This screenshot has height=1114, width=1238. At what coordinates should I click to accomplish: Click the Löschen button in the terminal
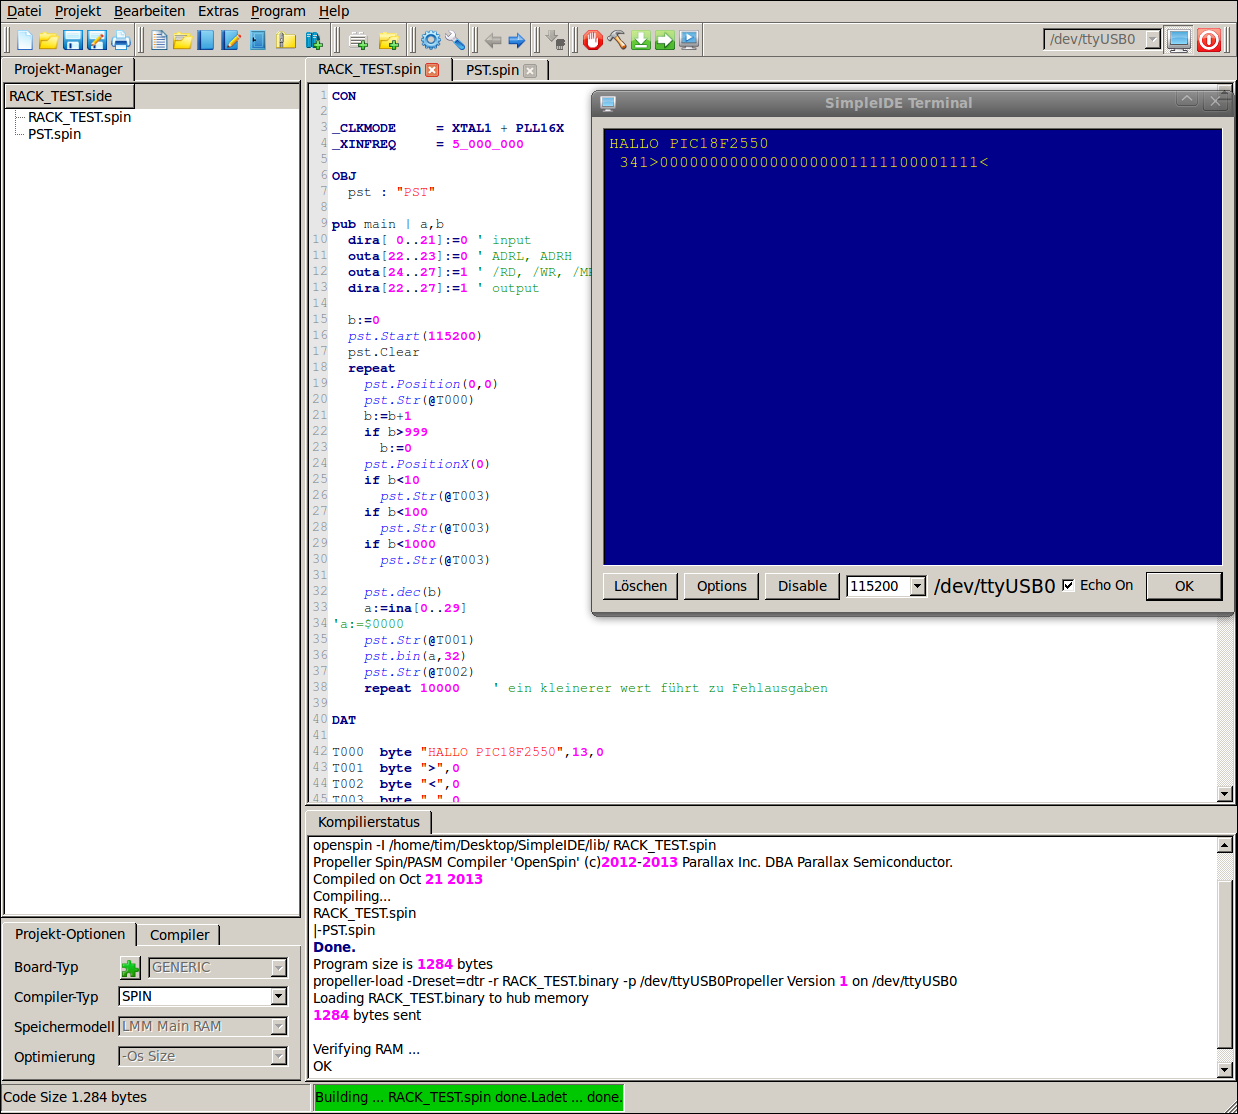coord(640,586)
